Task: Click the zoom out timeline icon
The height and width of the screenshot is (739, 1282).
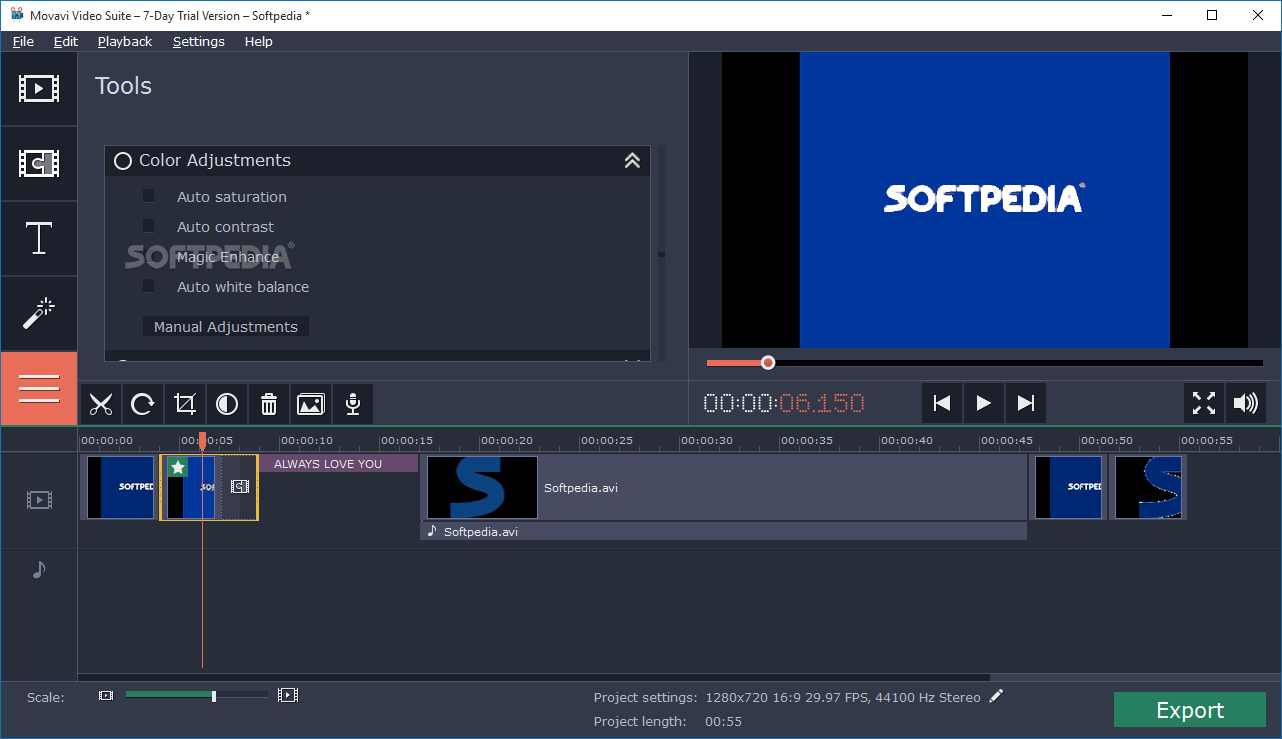Action: 106,695
